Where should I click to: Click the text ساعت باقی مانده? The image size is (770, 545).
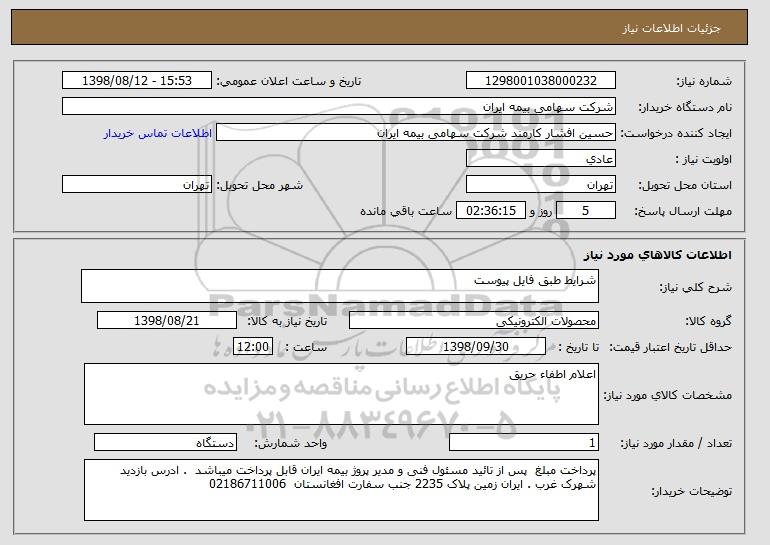pyautogui.click(x=406, y=211)
